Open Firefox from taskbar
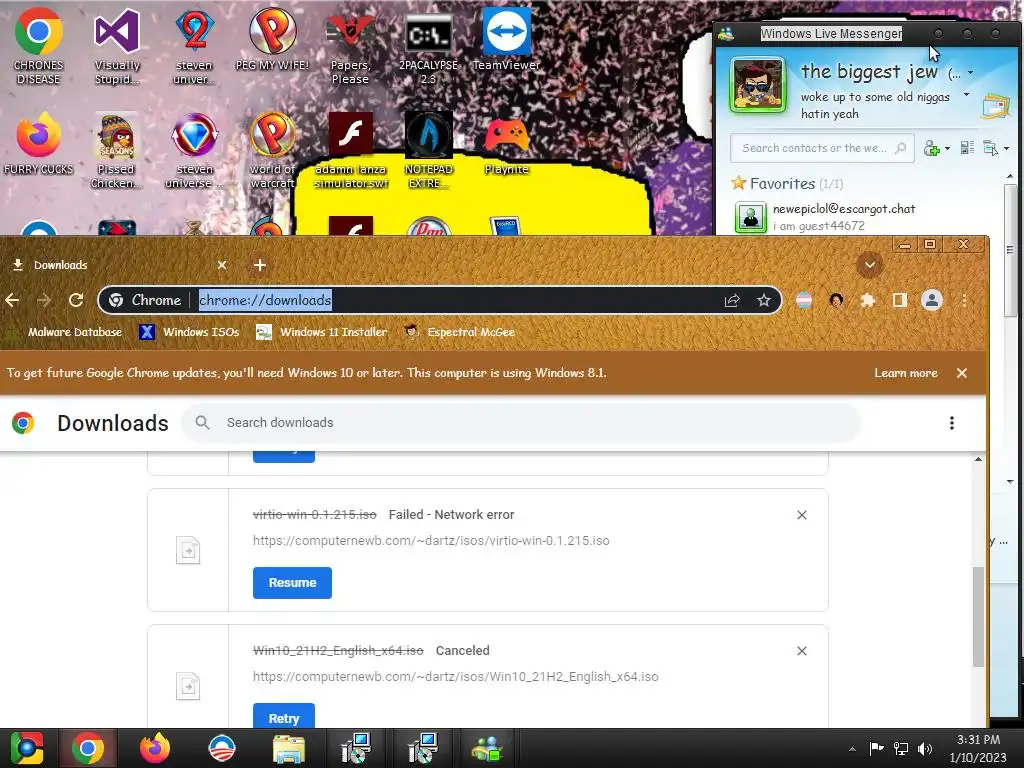 [155, 748]
